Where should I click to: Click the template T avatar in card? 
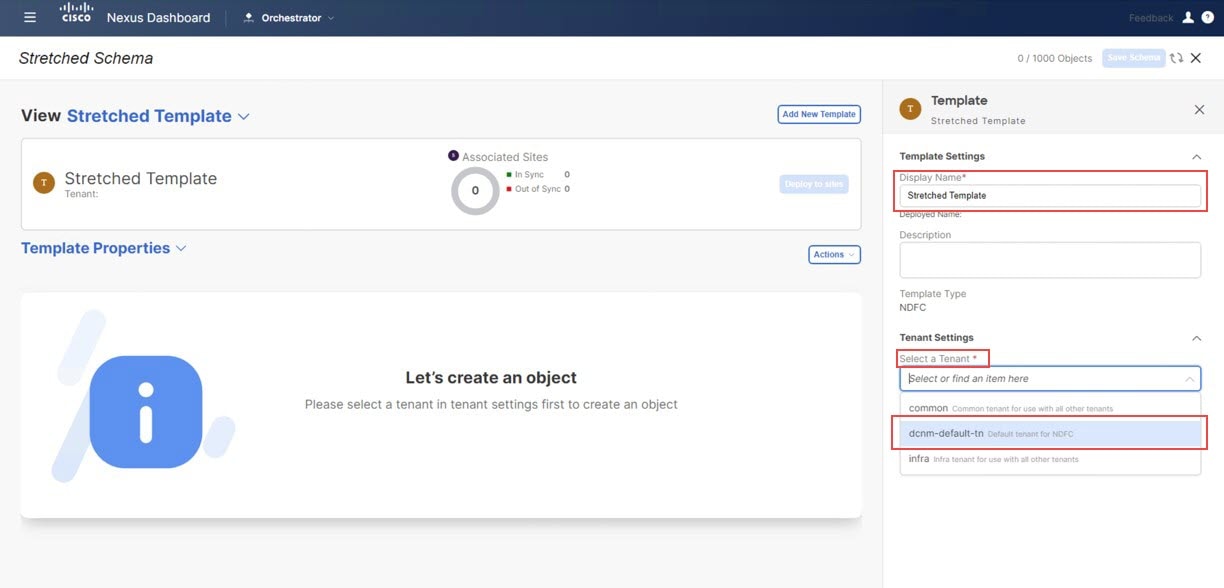44,182
